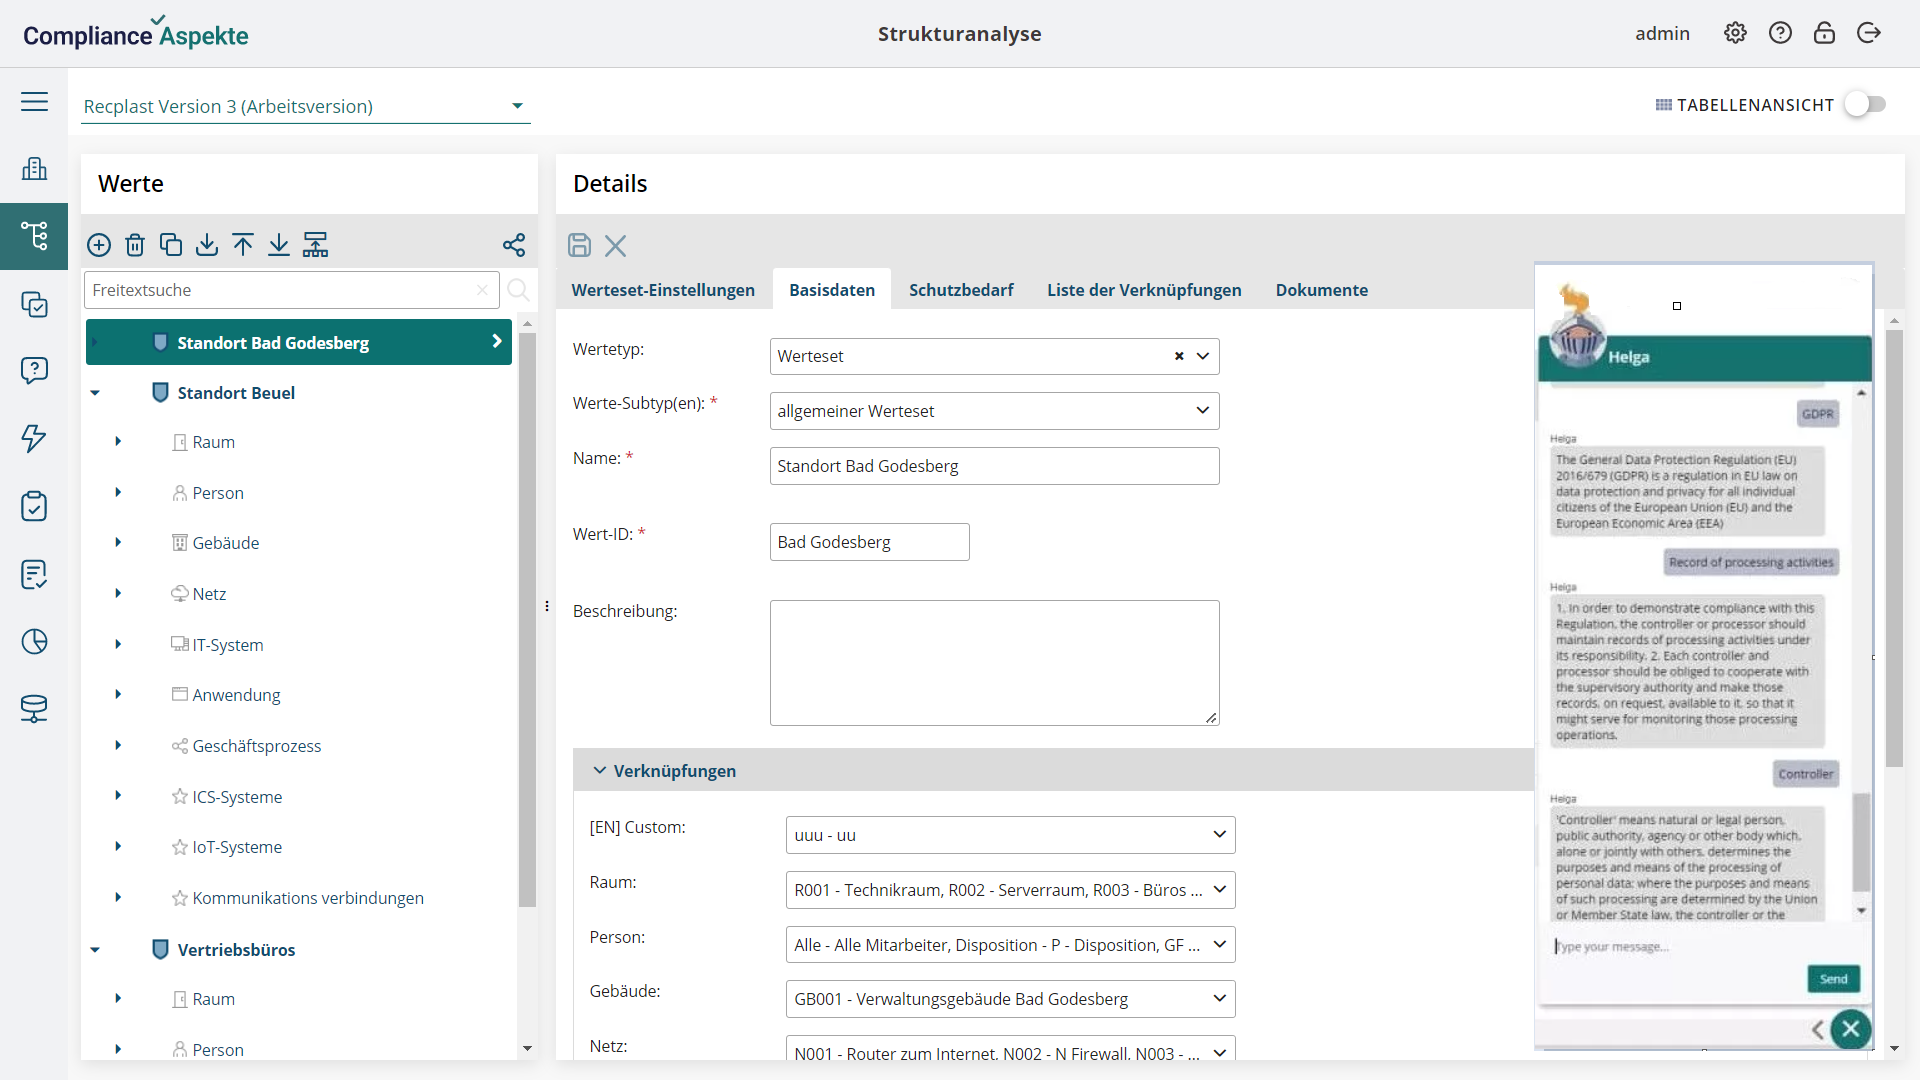Viewport: 1920px width, 1080px height.
Task: Switch to the Dokumente tab
Action: click(1322, 290)
